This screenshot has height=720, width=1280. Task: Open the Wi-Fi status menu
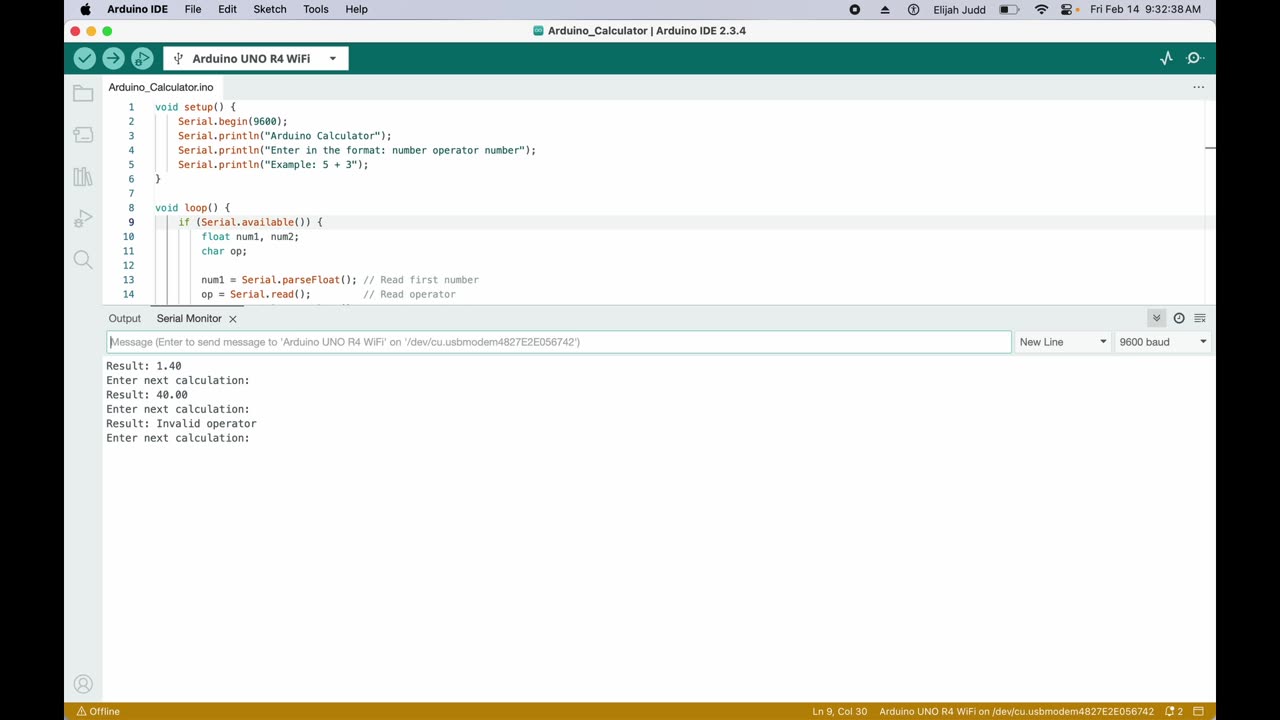click(1041, 9)
